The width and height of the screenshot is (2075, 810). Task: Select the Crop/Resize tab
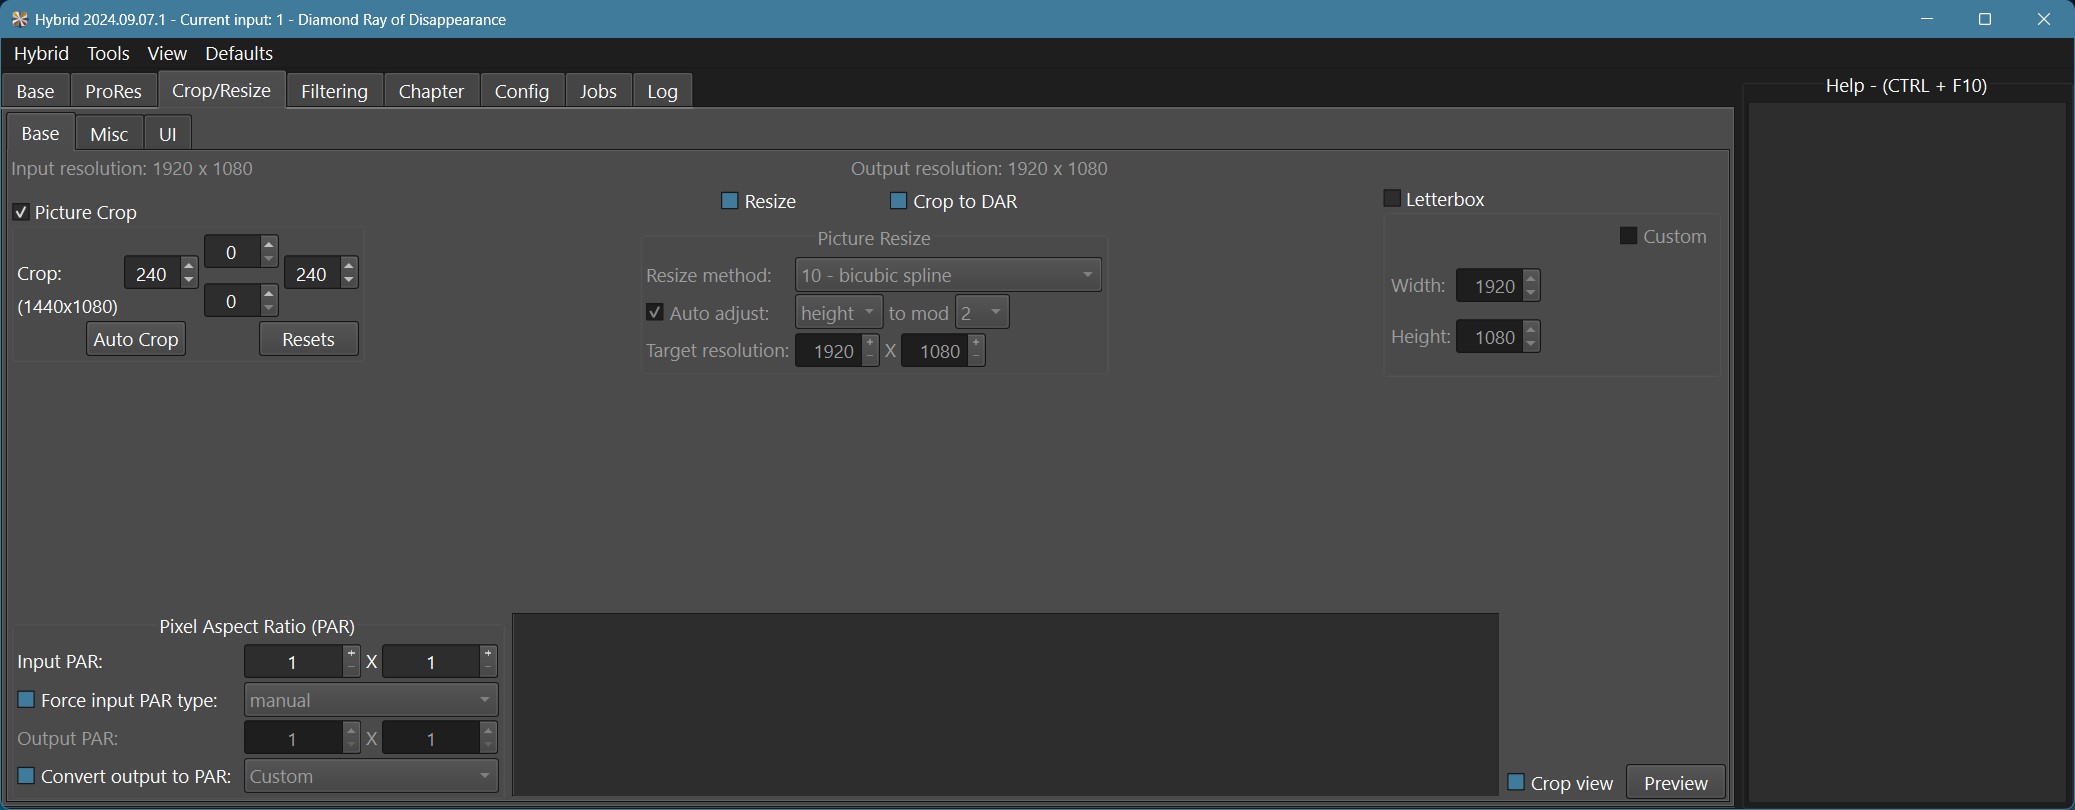point(221,90)
